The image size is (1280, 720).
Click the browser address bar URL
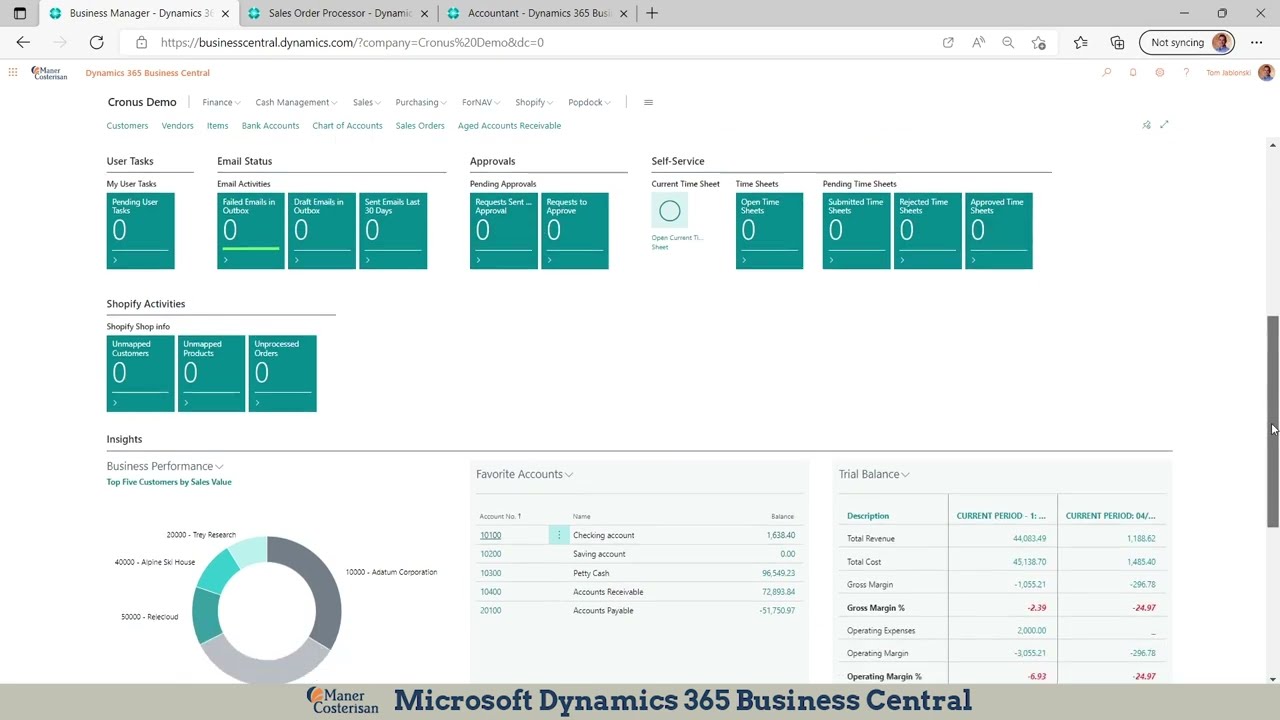352,42
